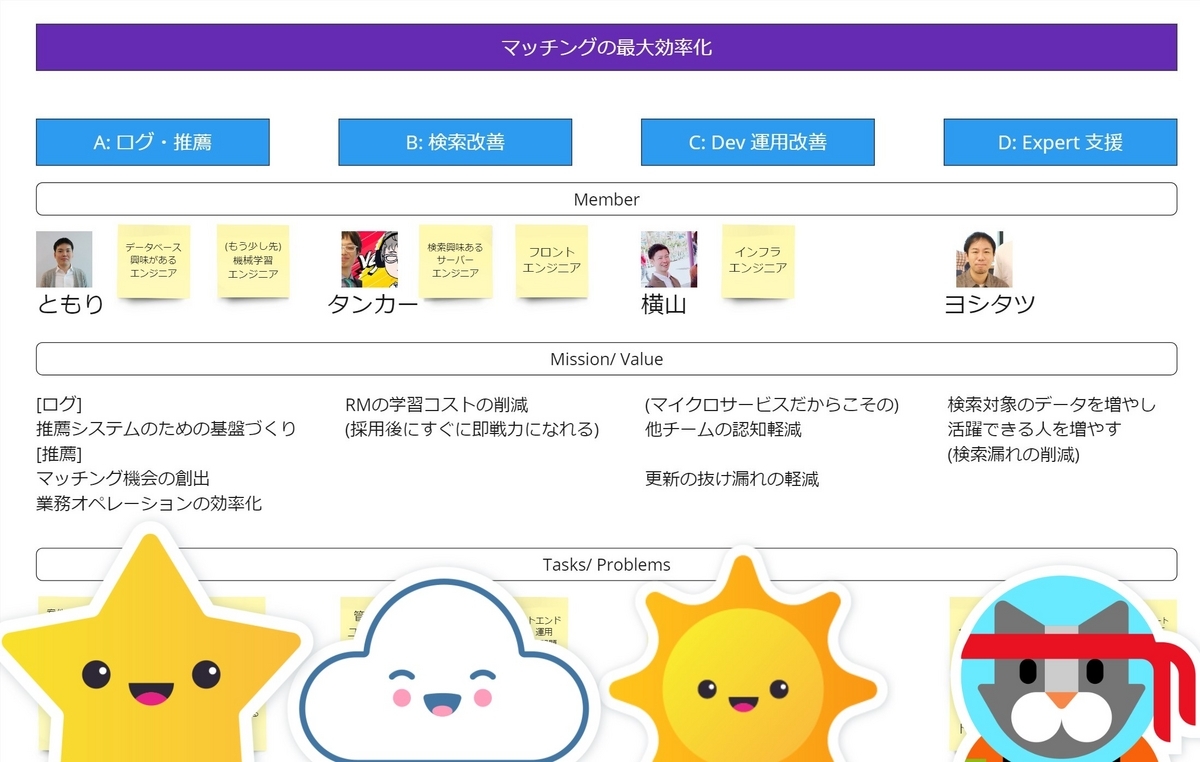Click the text マッチング機会の創出
The height and width of the screenshot is (762, 1200).
pos(123,478)
